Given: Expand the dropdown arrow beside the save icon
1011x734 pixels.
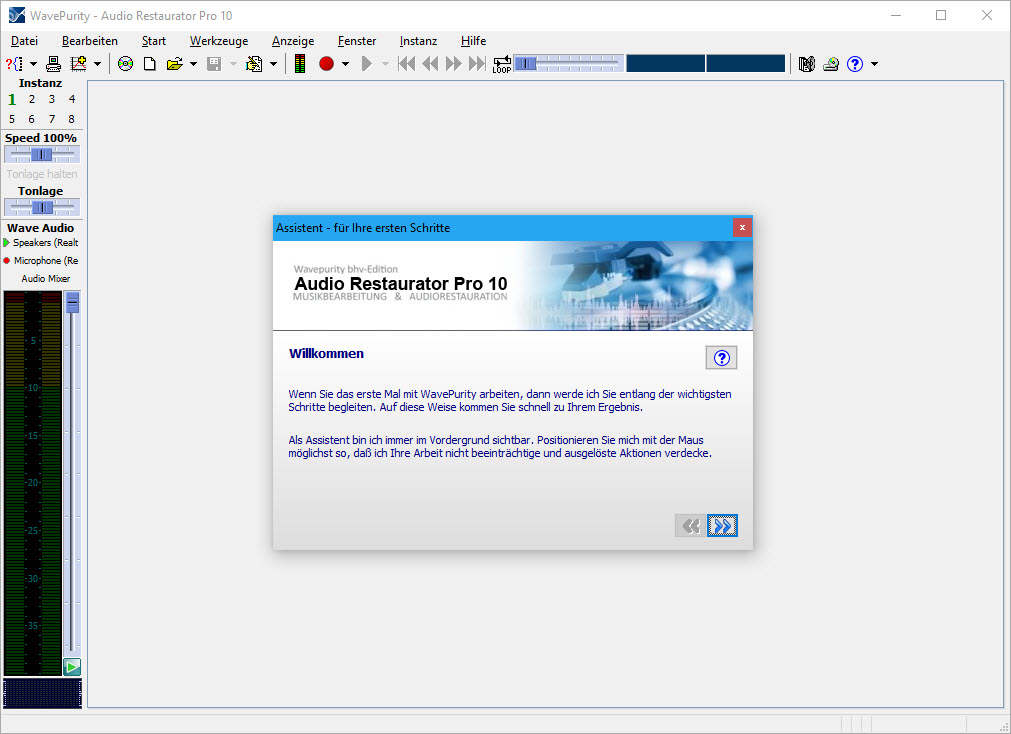Looking at the screenshot, I should pyautogui.click(x=233, y=64).
